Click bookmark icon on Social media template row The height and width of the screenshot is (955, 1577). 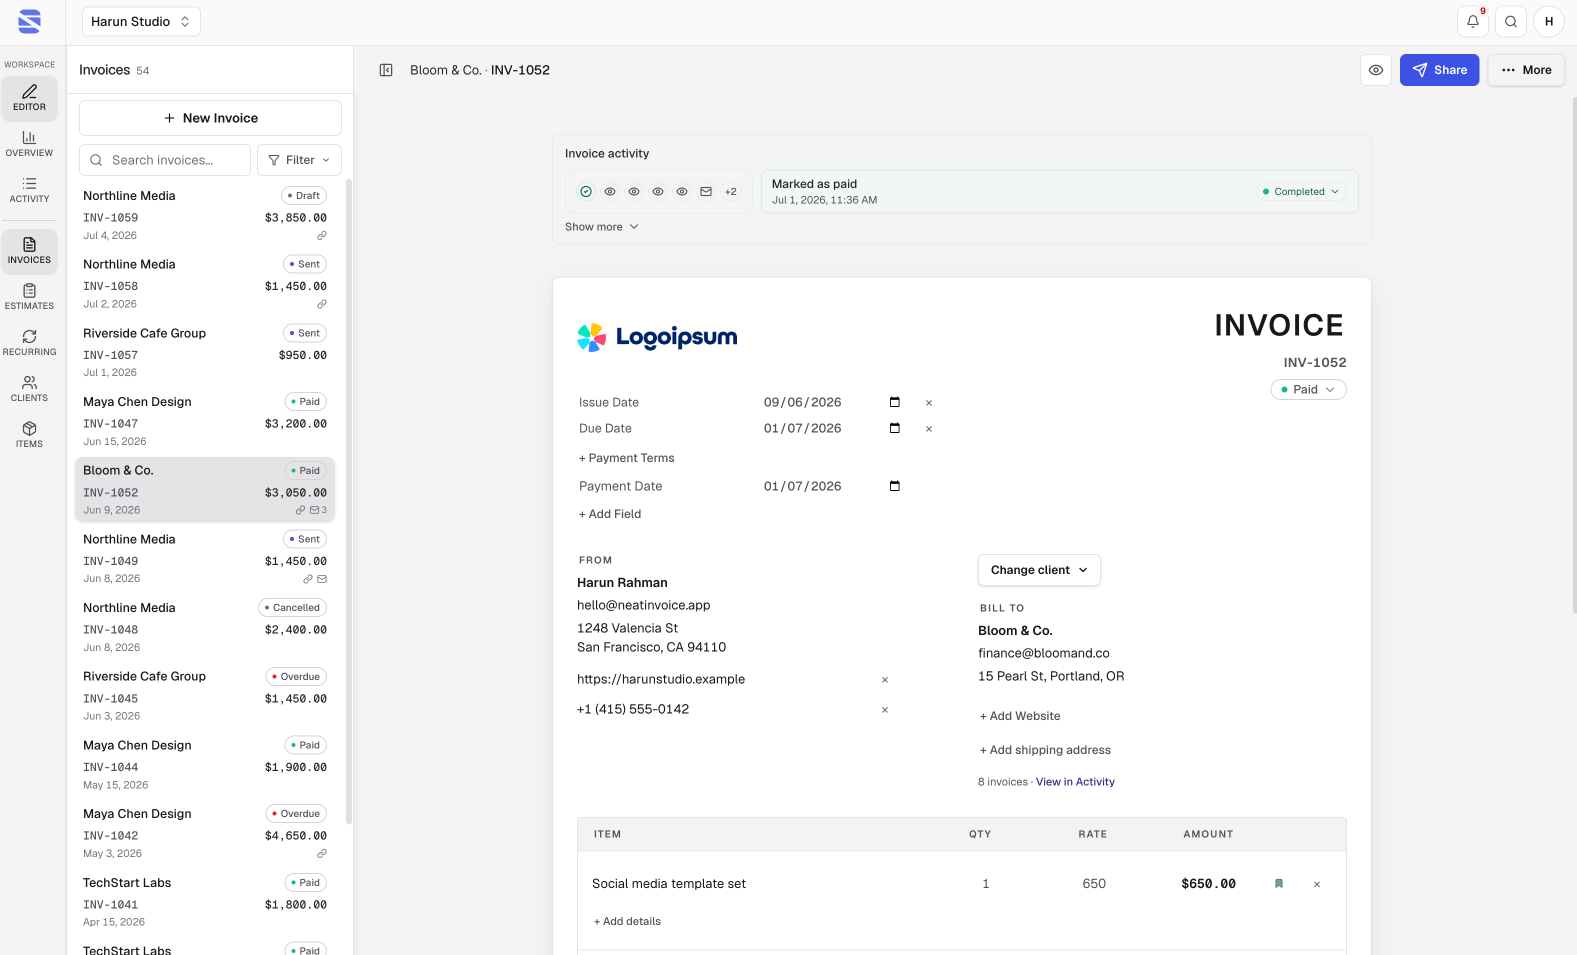(1279, 884)
